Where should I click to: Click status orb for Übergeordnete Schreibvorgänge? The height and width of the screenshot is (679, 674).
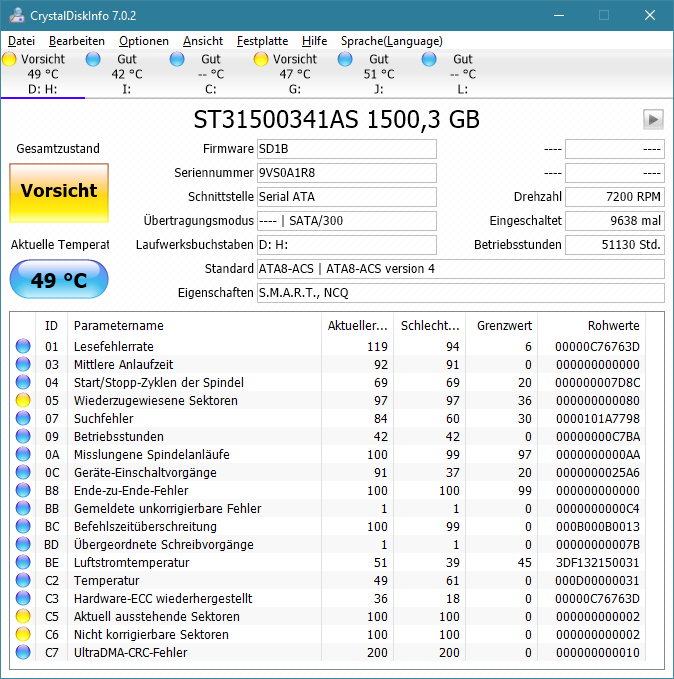click(23, 544)
